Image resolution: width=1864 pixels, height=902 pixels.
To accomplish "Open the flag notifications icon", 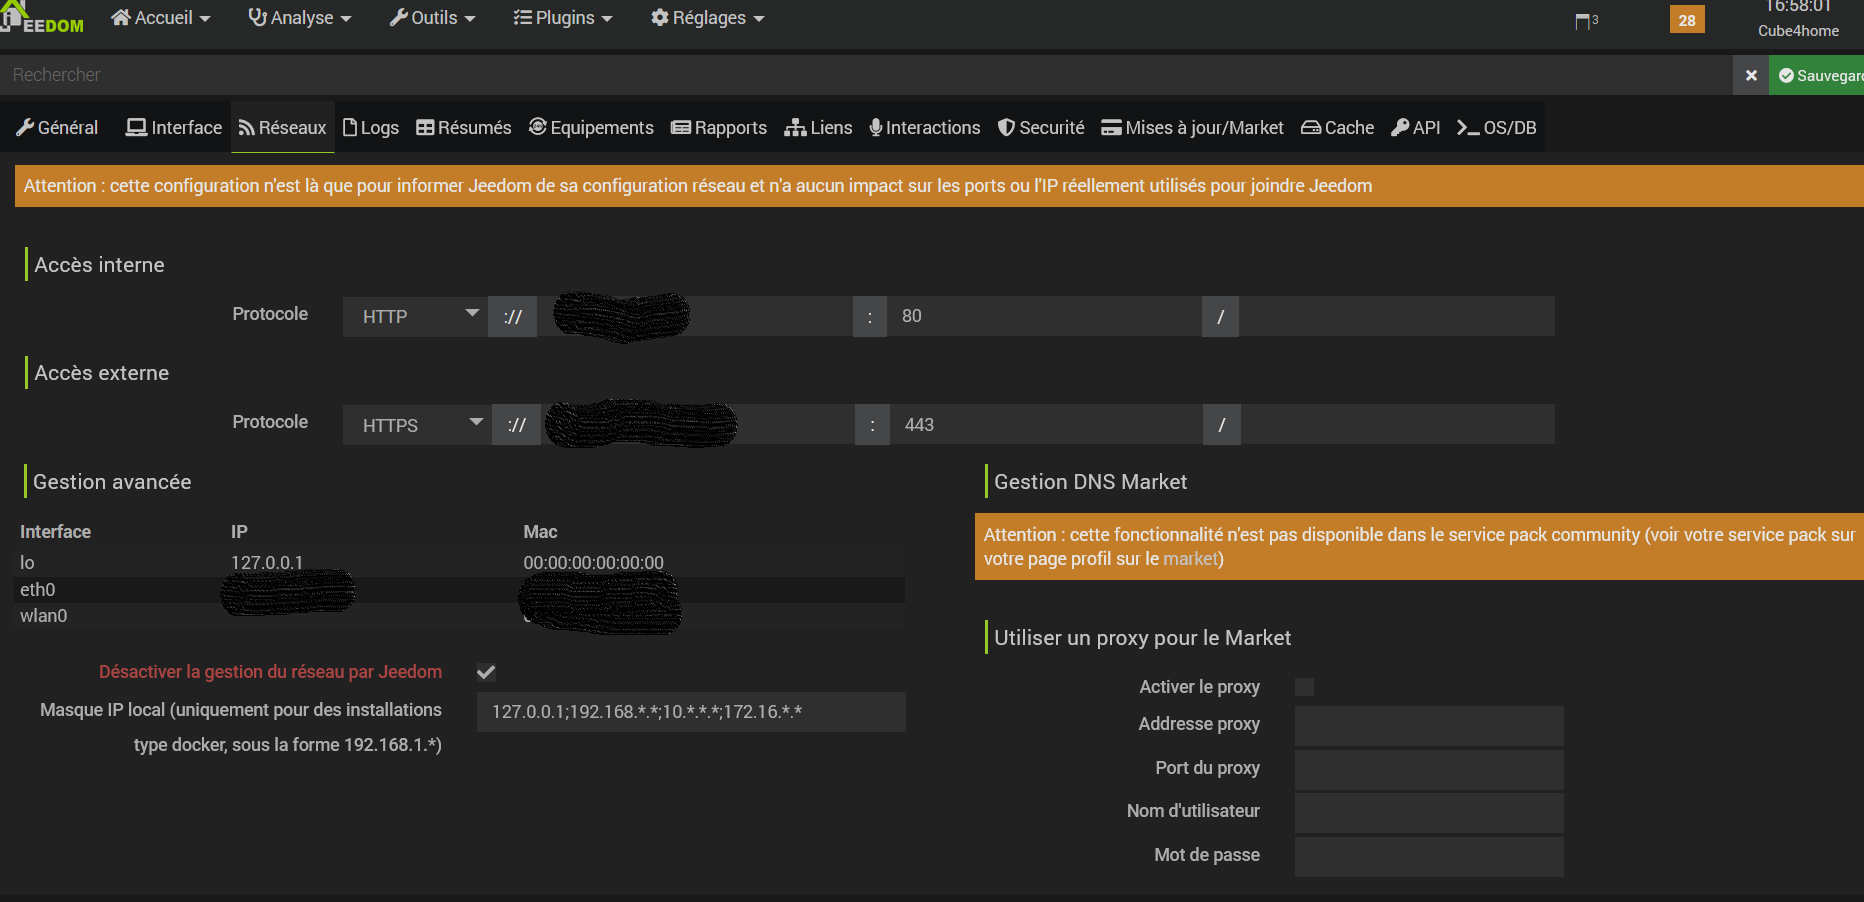I will [1586, 21].
